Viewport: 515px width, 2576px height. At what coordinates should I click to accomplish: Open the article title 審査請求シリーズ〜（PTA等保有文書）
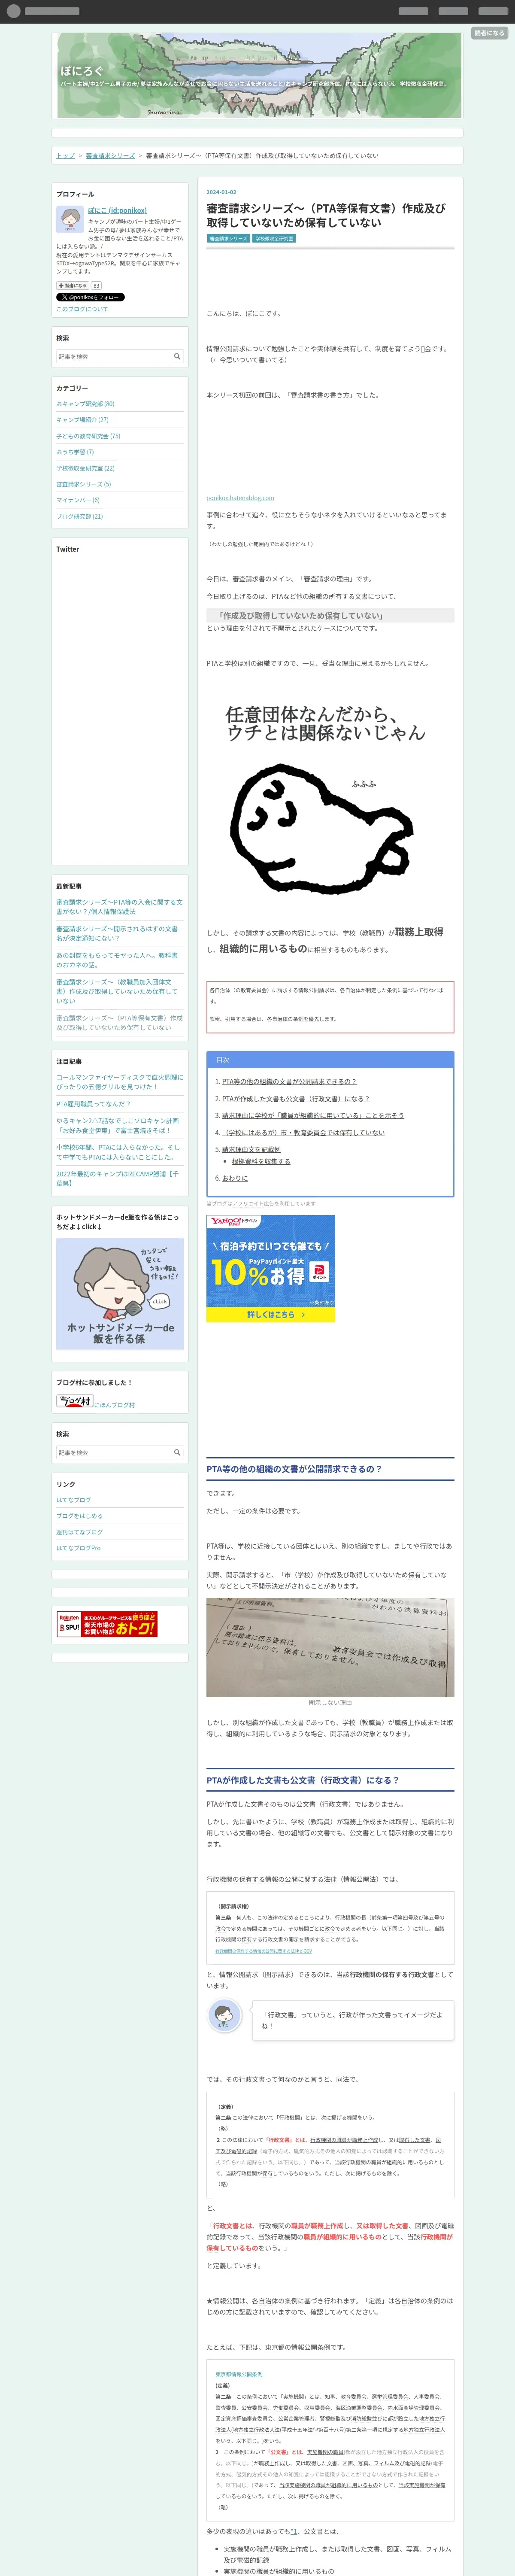click(x=326, y=215)
